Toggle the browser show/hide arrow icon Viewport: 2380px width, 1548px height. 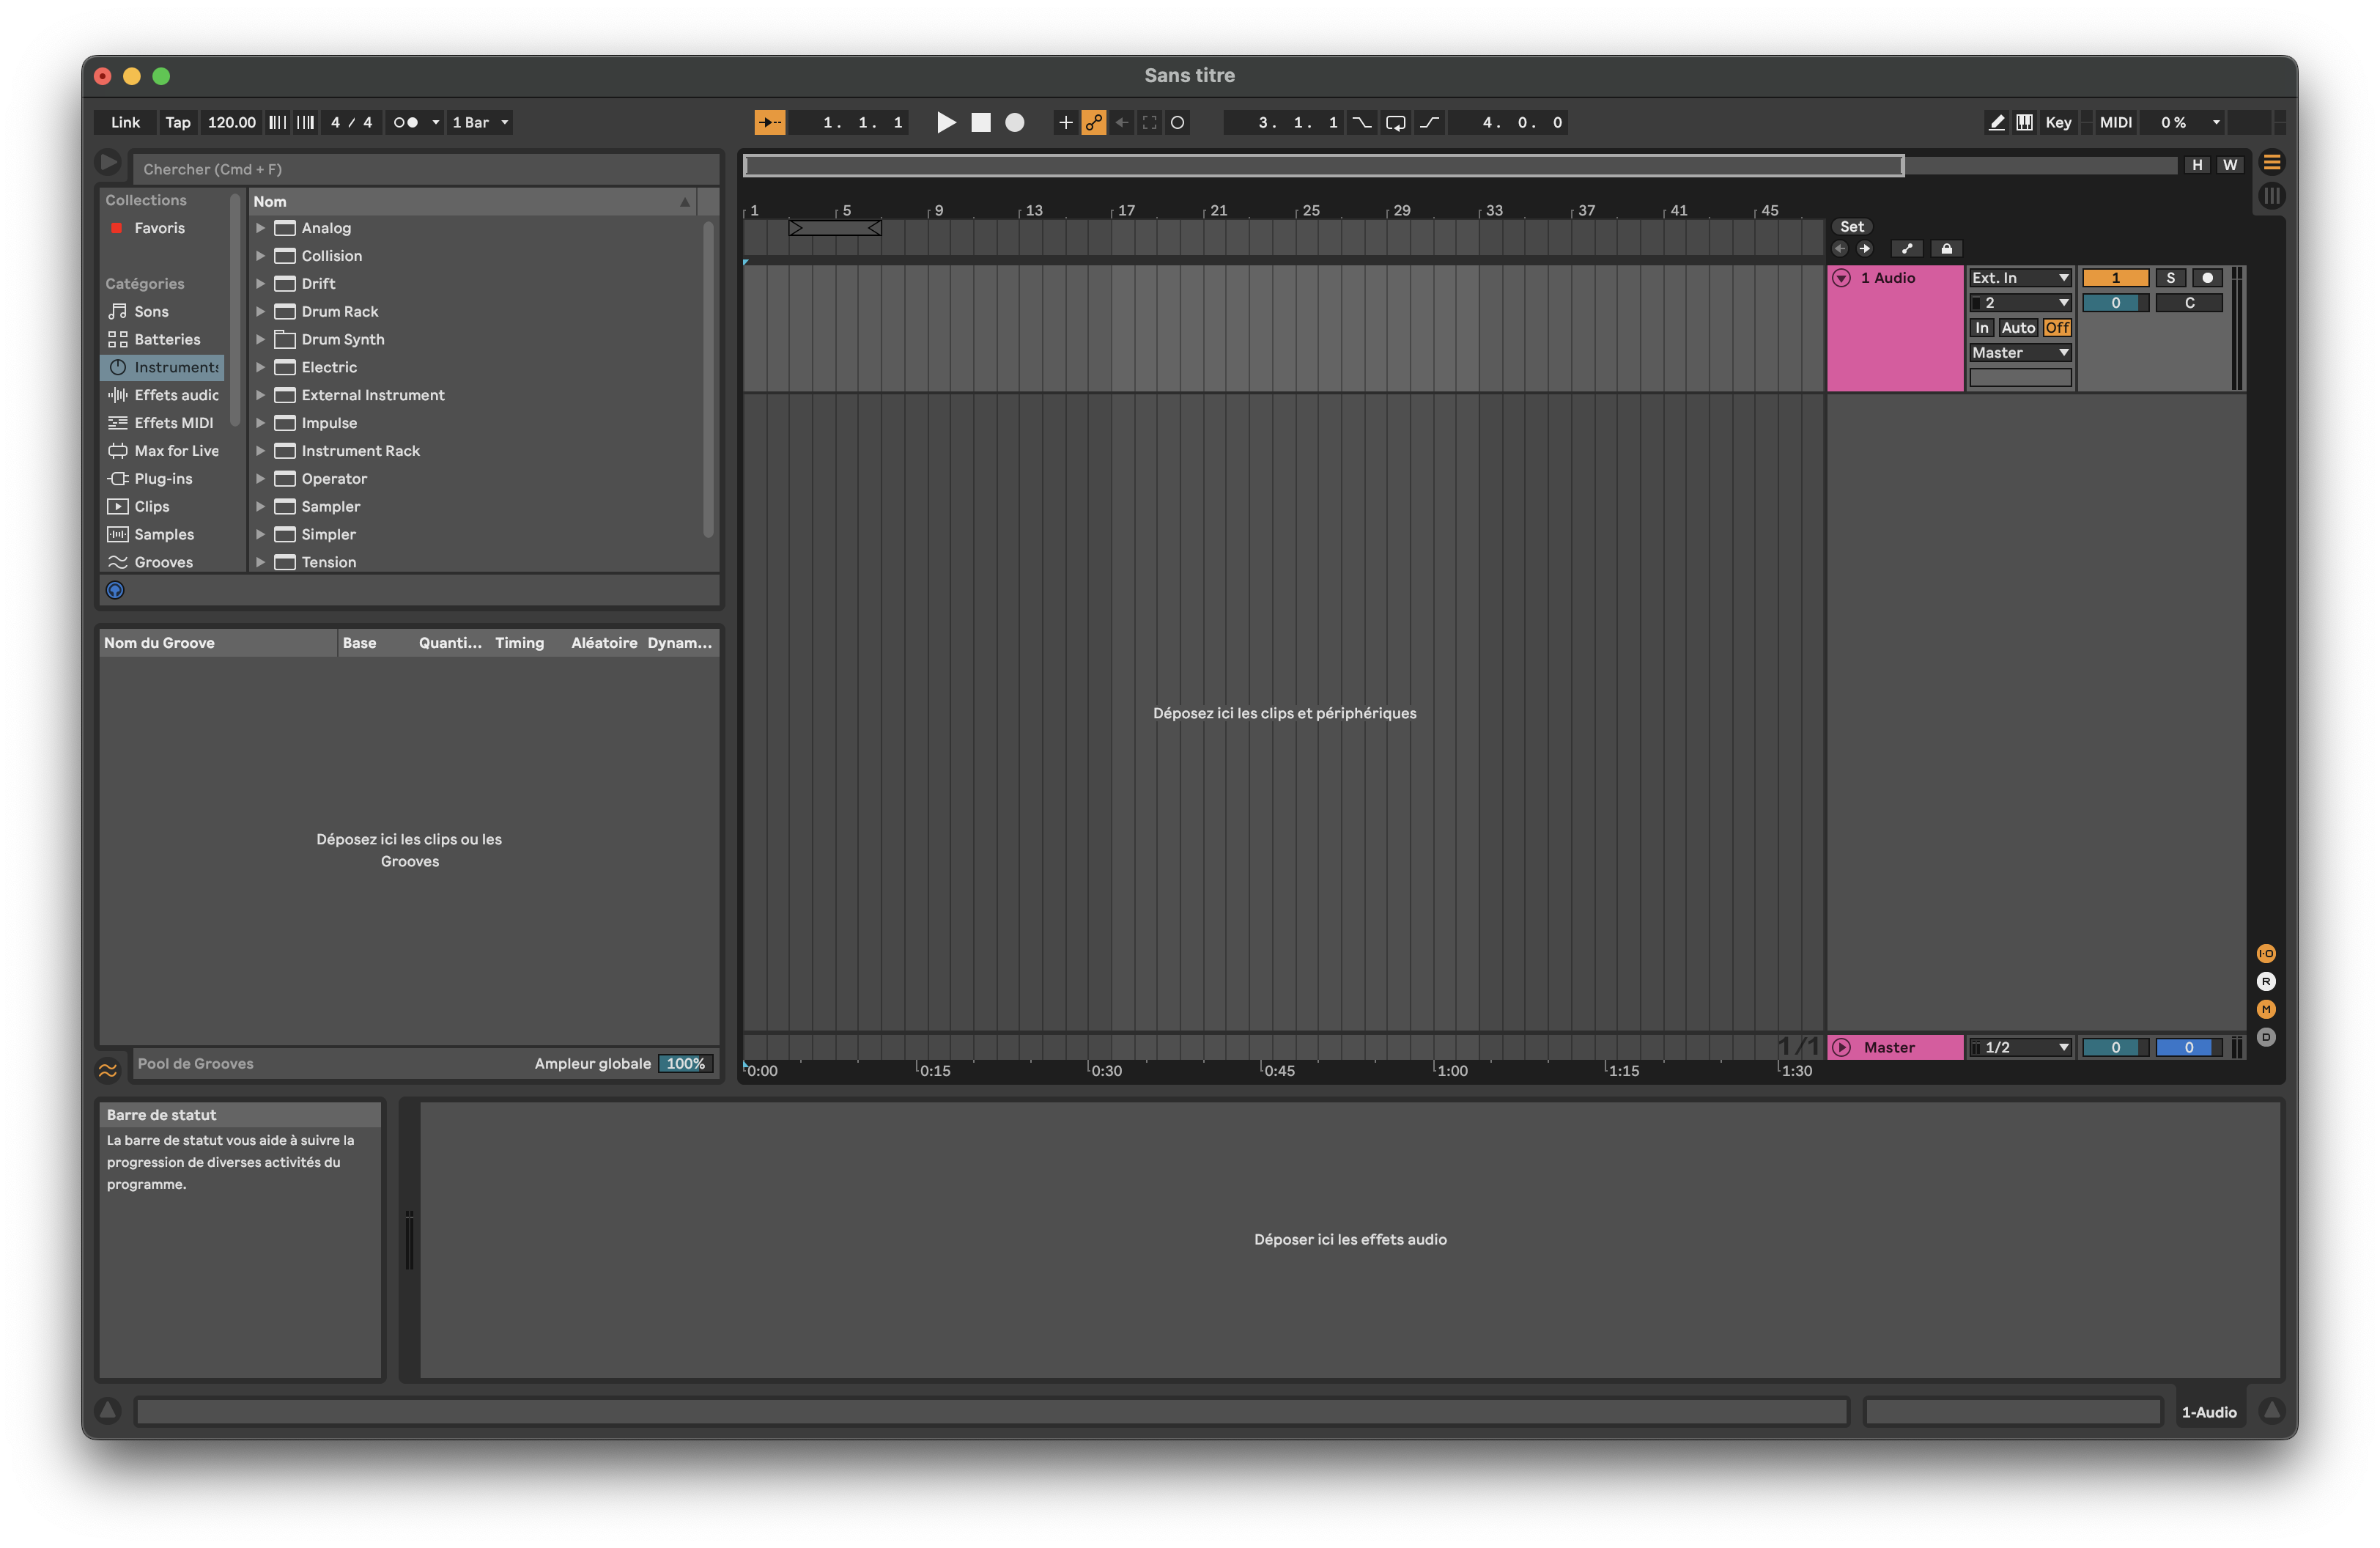pos(108,162)
